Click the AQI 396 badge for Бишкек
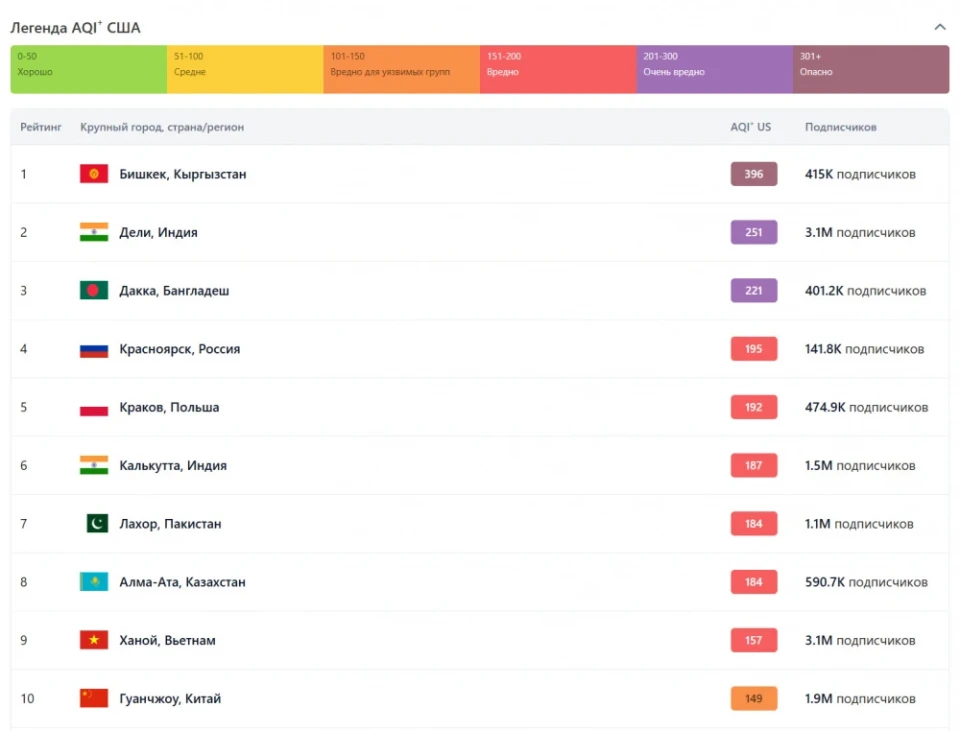This screenshot has height=731, width=960. coord(753,174)
